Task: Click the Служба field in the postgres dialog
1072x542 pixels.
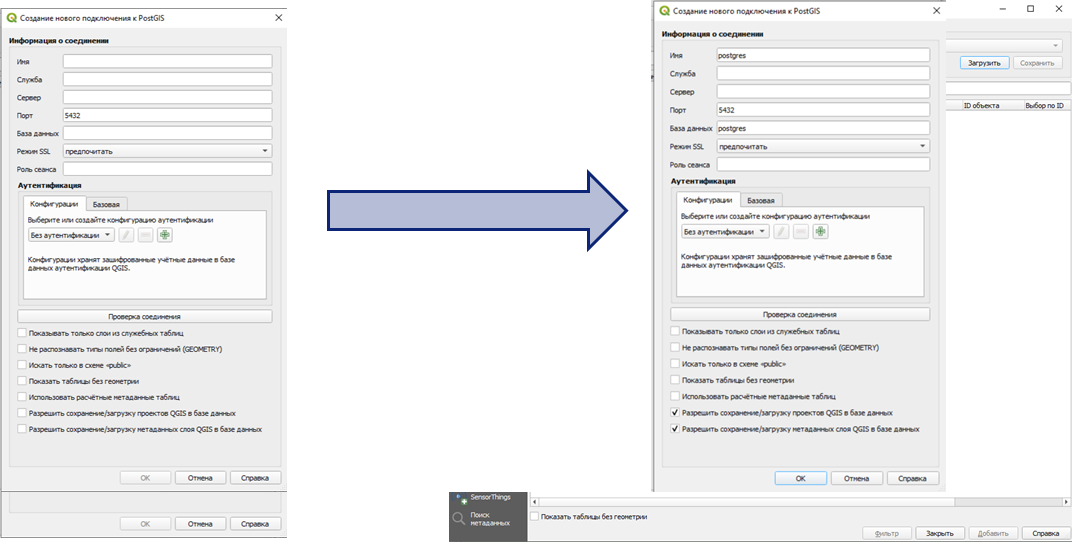Action: 823,73
